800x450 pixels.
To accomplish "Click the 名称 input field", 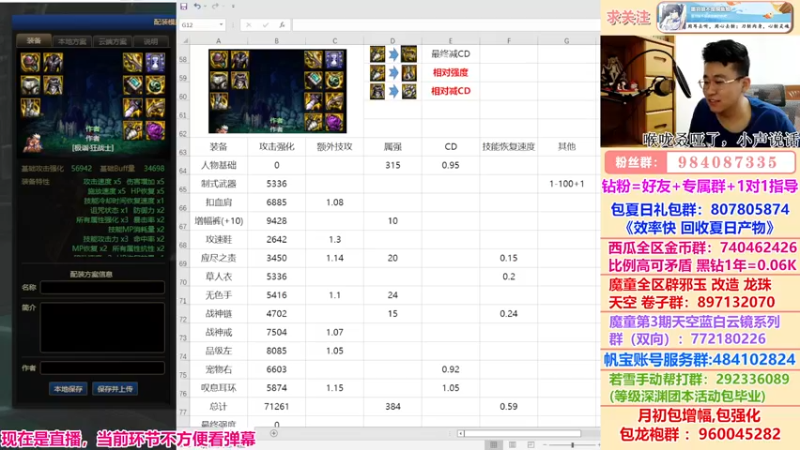I will point(103,287).
